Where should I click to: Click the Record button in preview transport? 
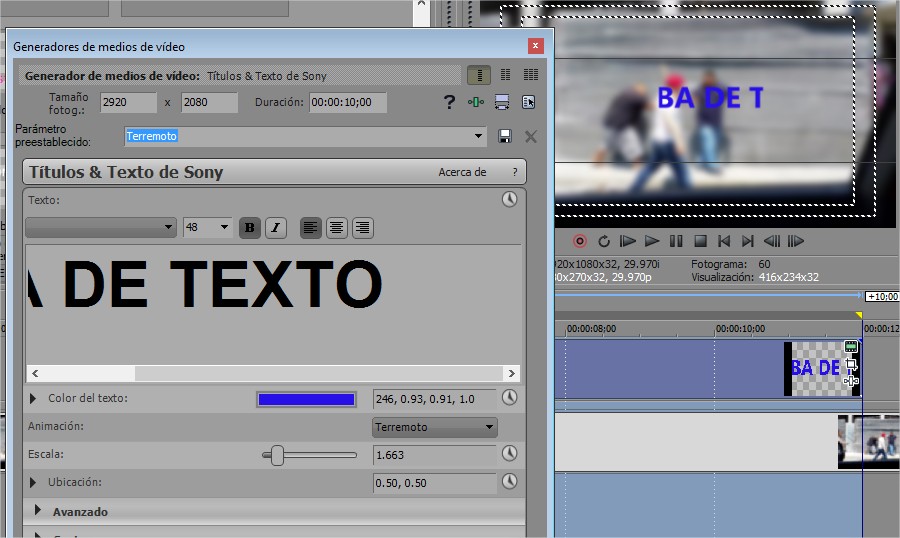click(580, 241)
